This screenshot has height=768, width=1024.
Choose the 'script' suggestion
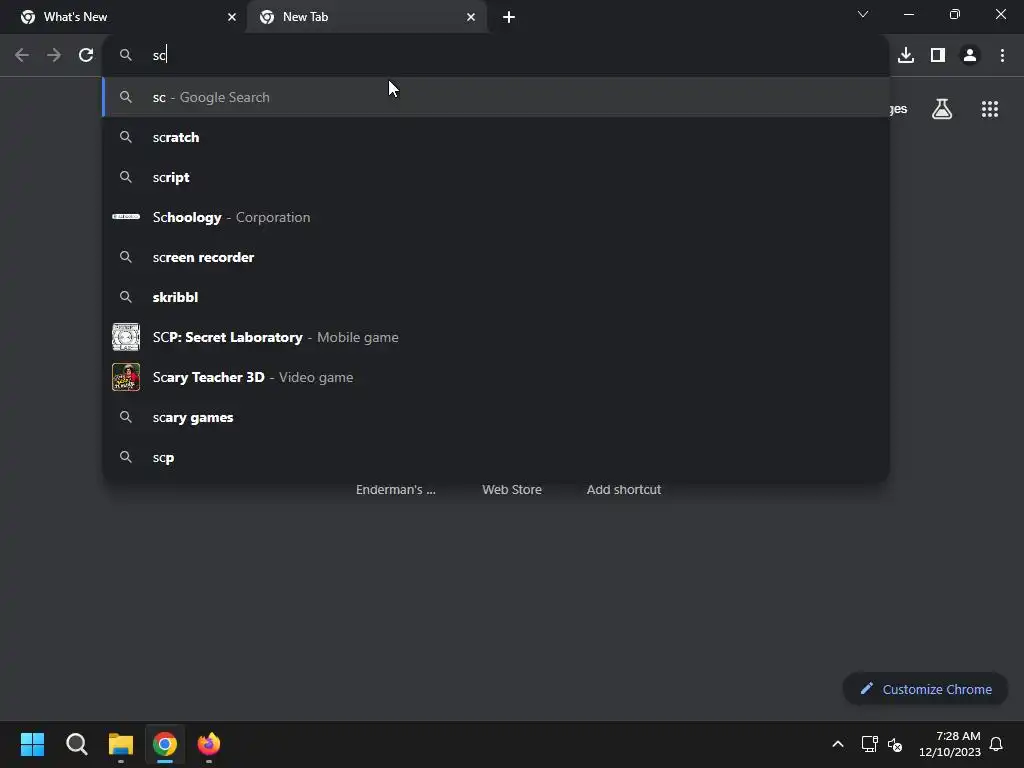coord(496,177)
